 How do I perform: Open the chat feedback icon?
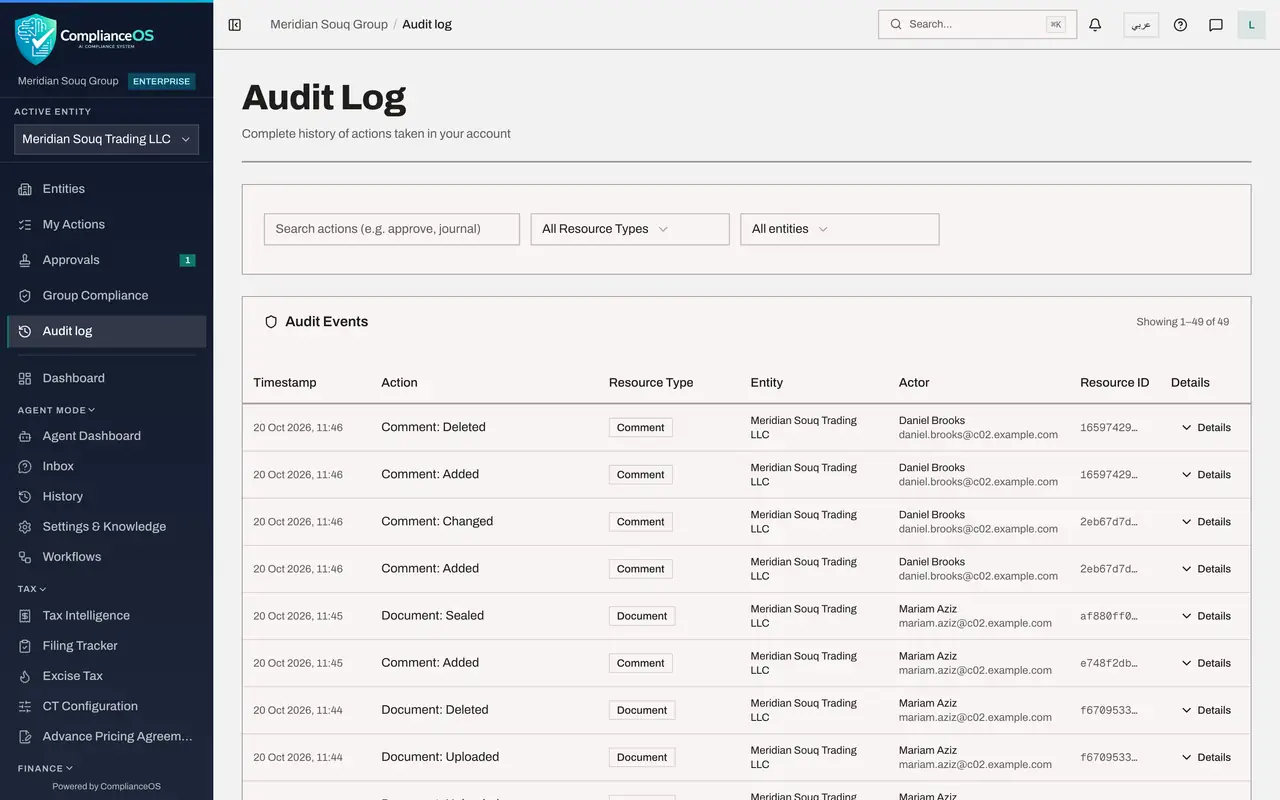pos(1216,25)
